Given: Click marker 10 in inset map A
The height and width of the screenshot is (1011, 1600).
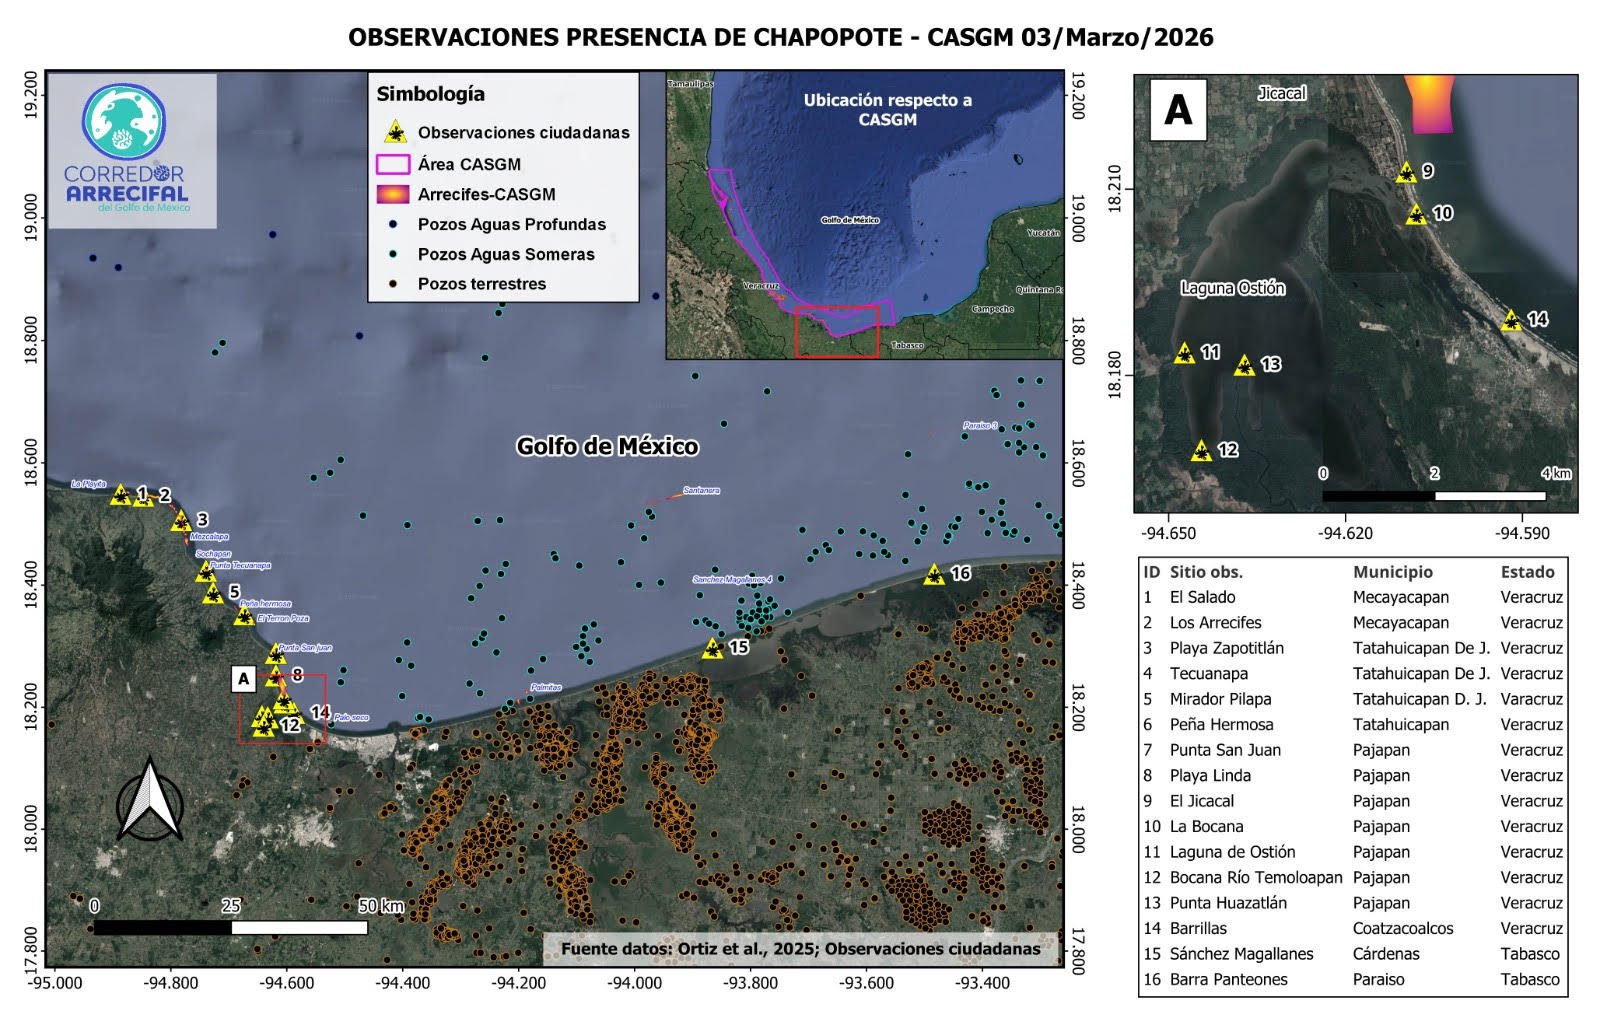Looking at the screenshot, I should point(1415,214).
